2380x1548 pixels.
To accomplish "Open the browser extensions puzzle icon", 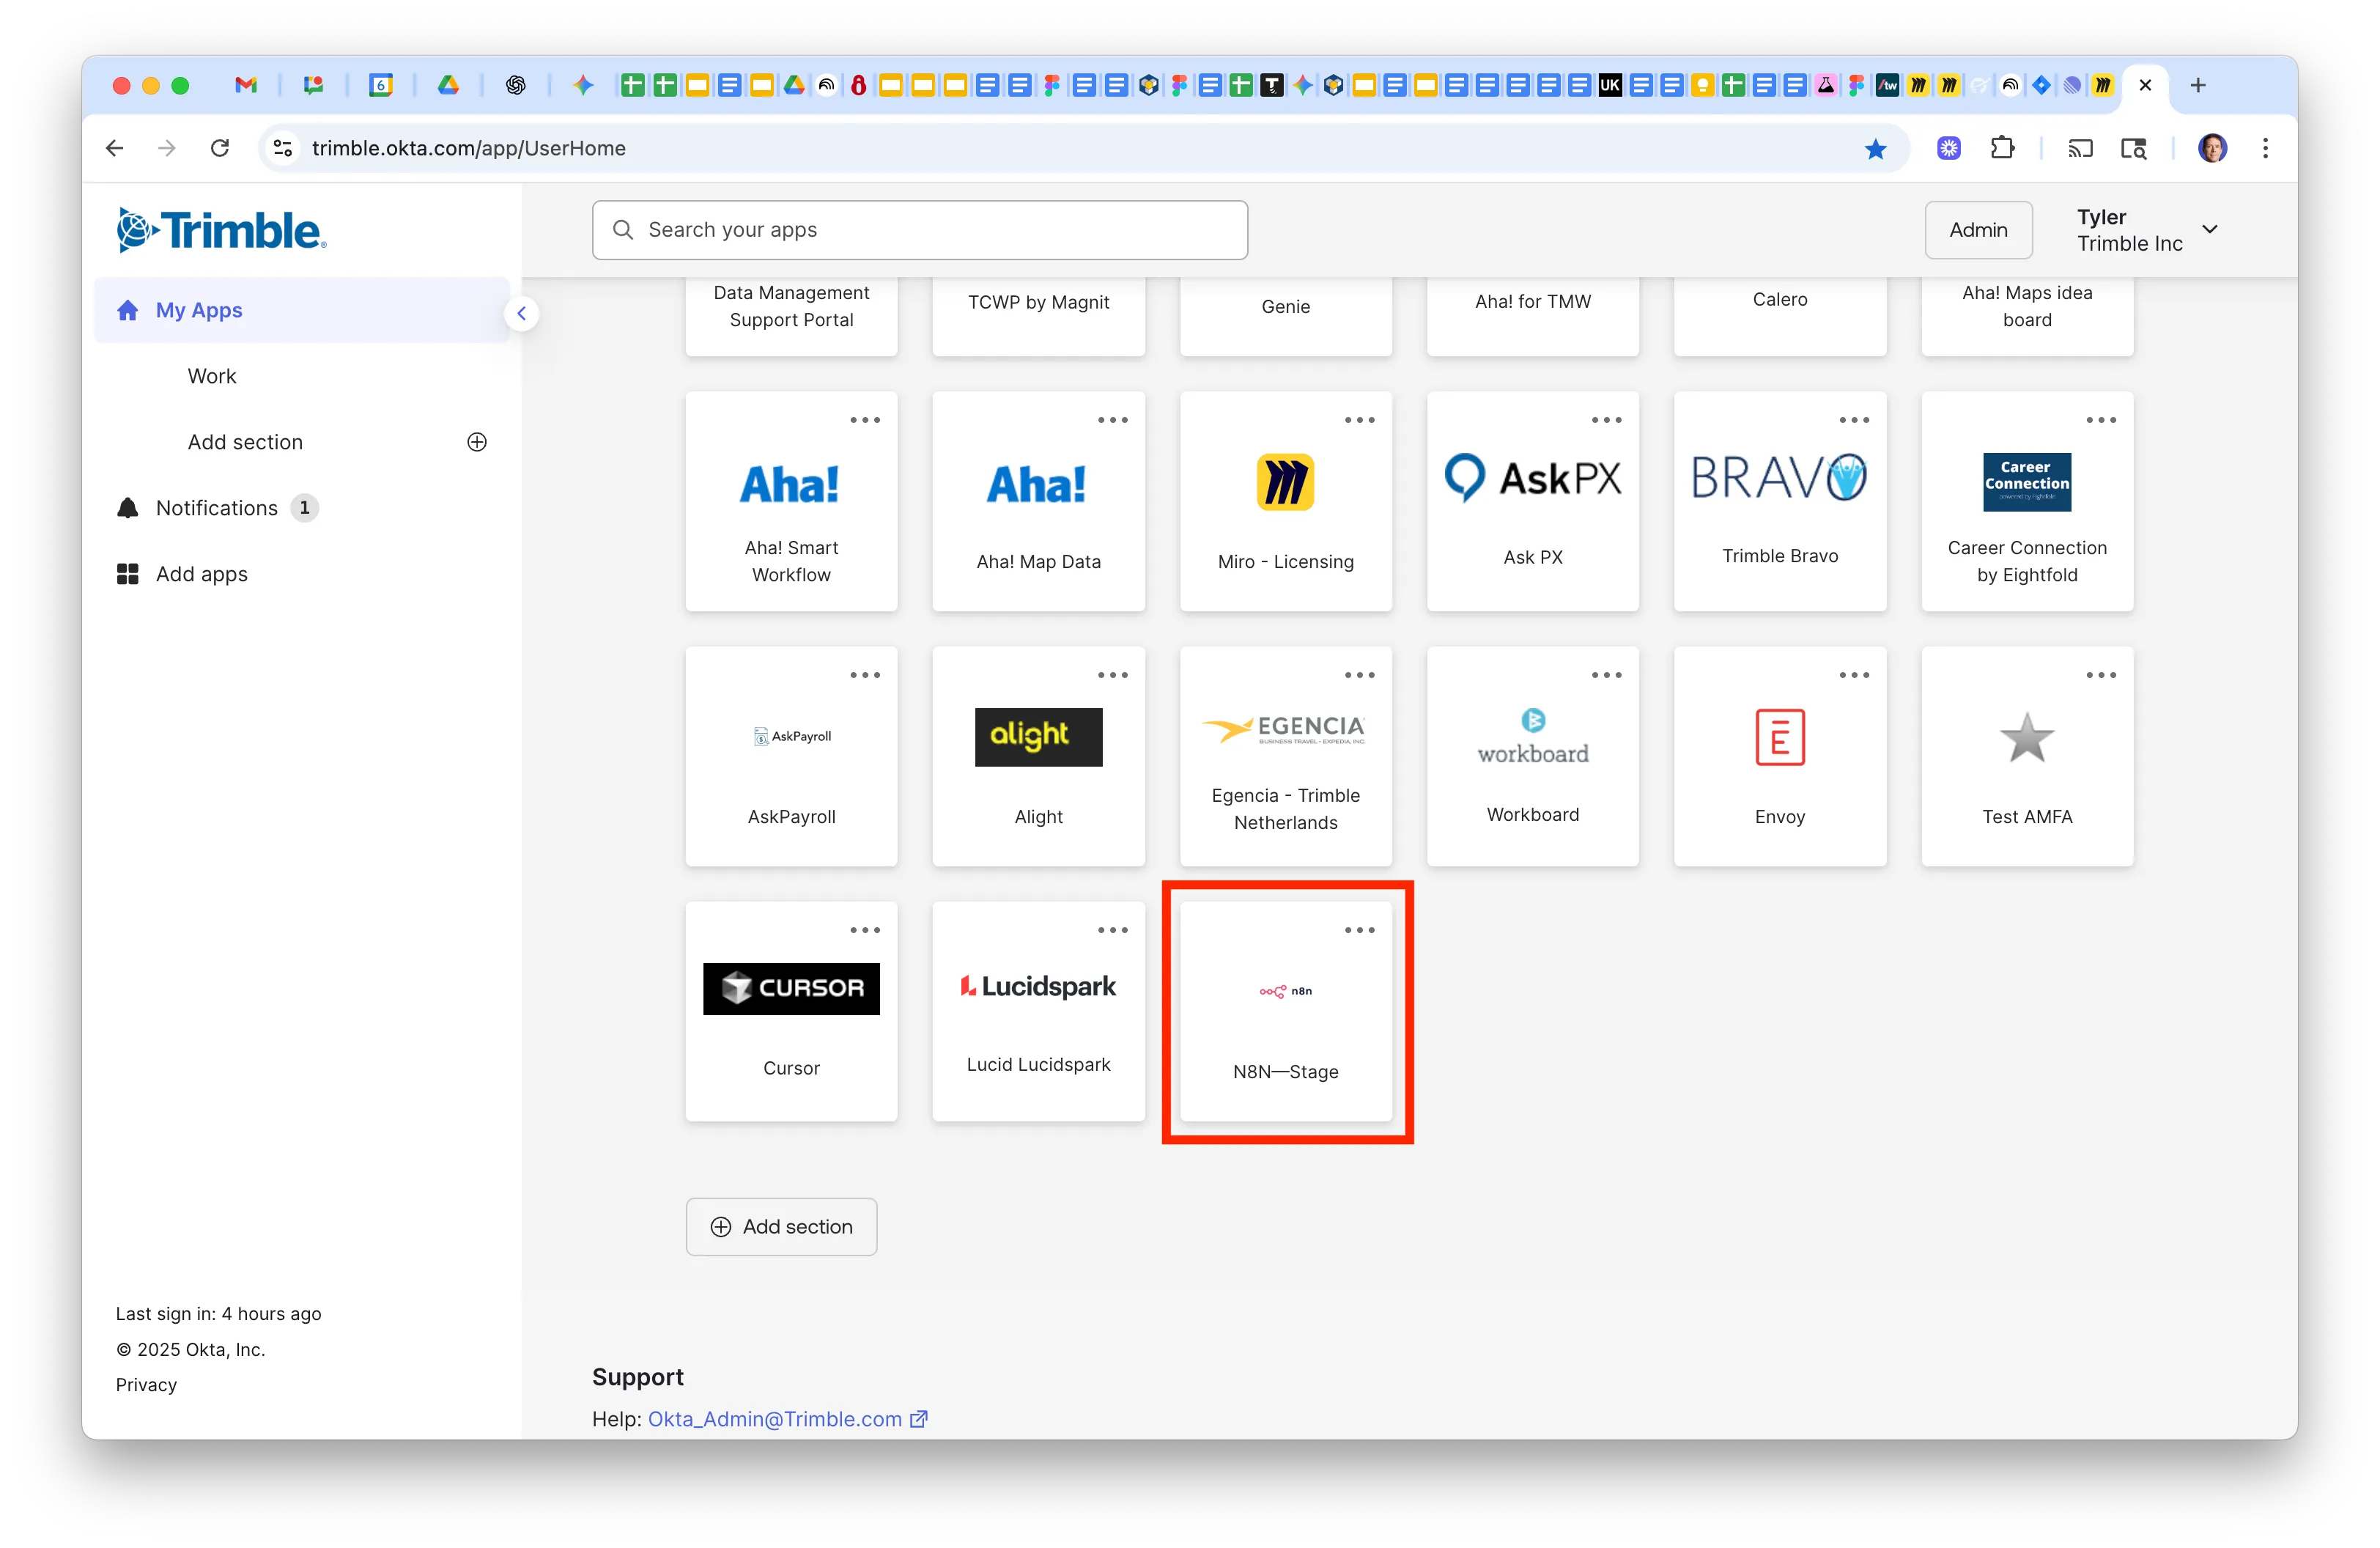I will pos(2002,149).
